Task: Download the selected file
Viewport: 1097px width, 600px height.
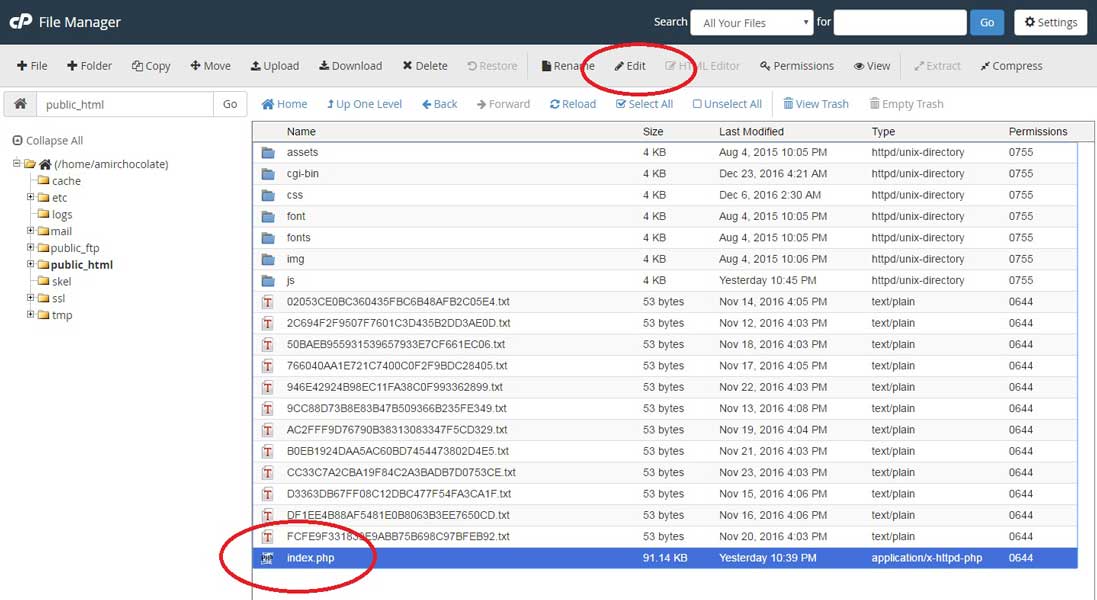Action: click(x=351, y=66)
